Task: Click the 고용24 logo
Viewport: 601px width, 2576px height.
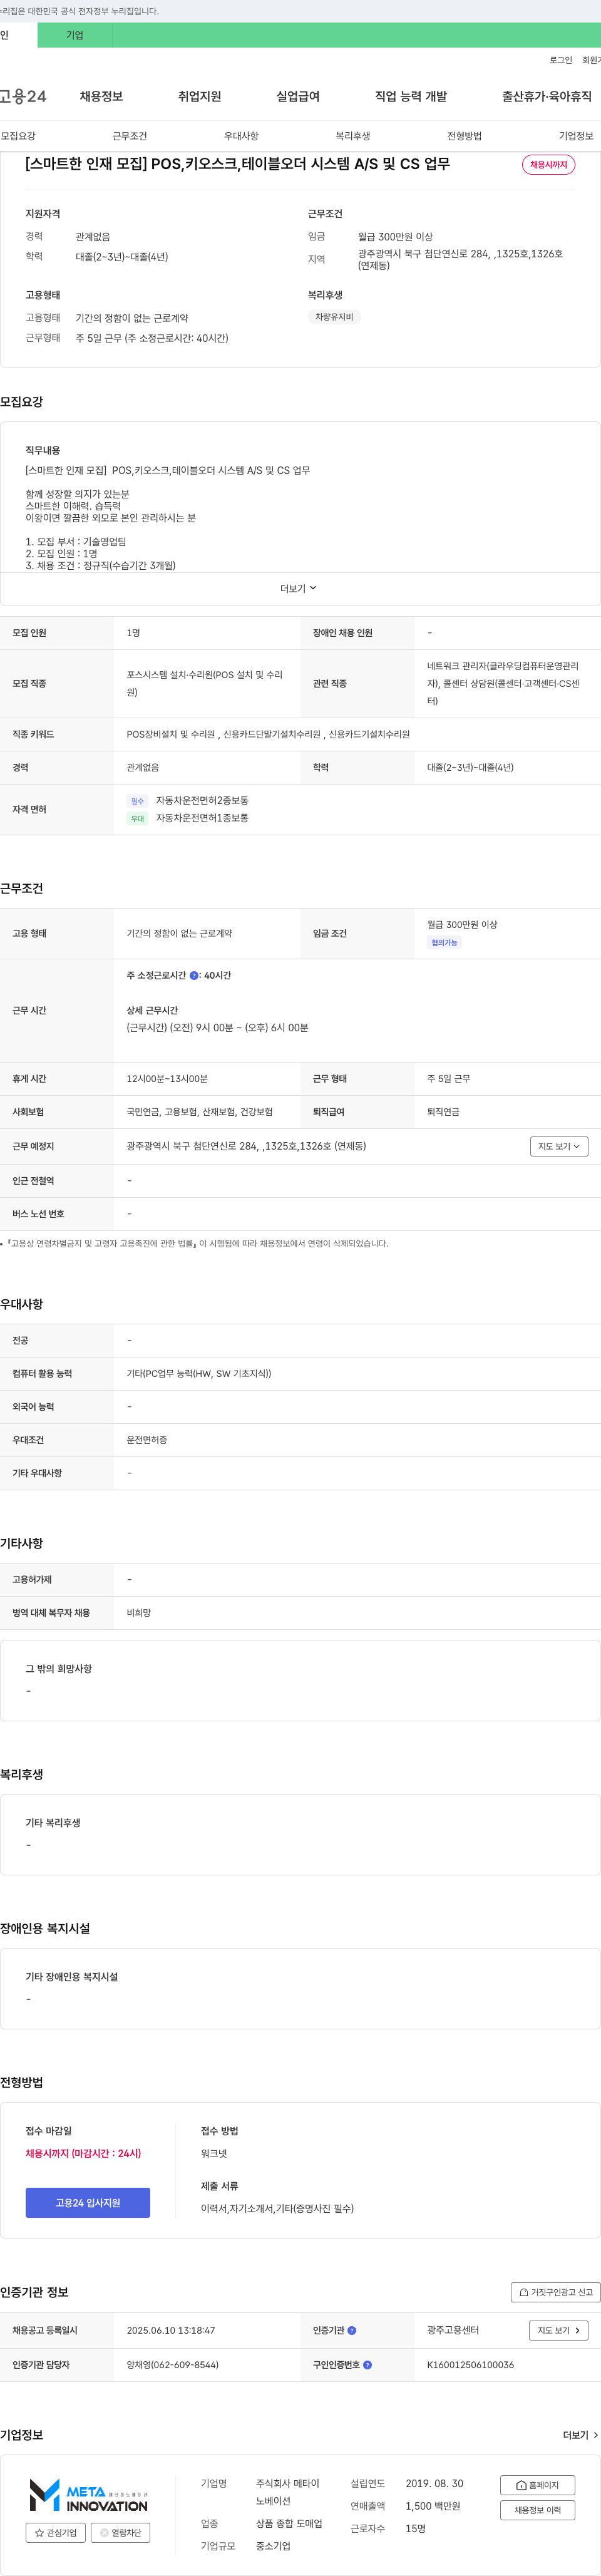Action: click(22, 96)
